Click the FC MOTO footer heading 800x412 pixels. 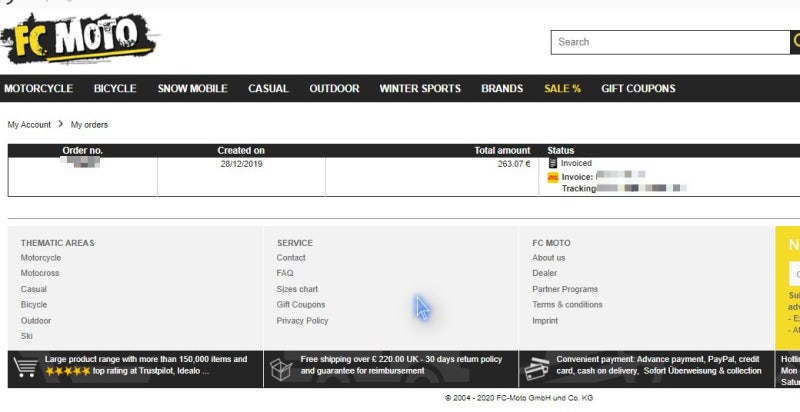point(552,243)
